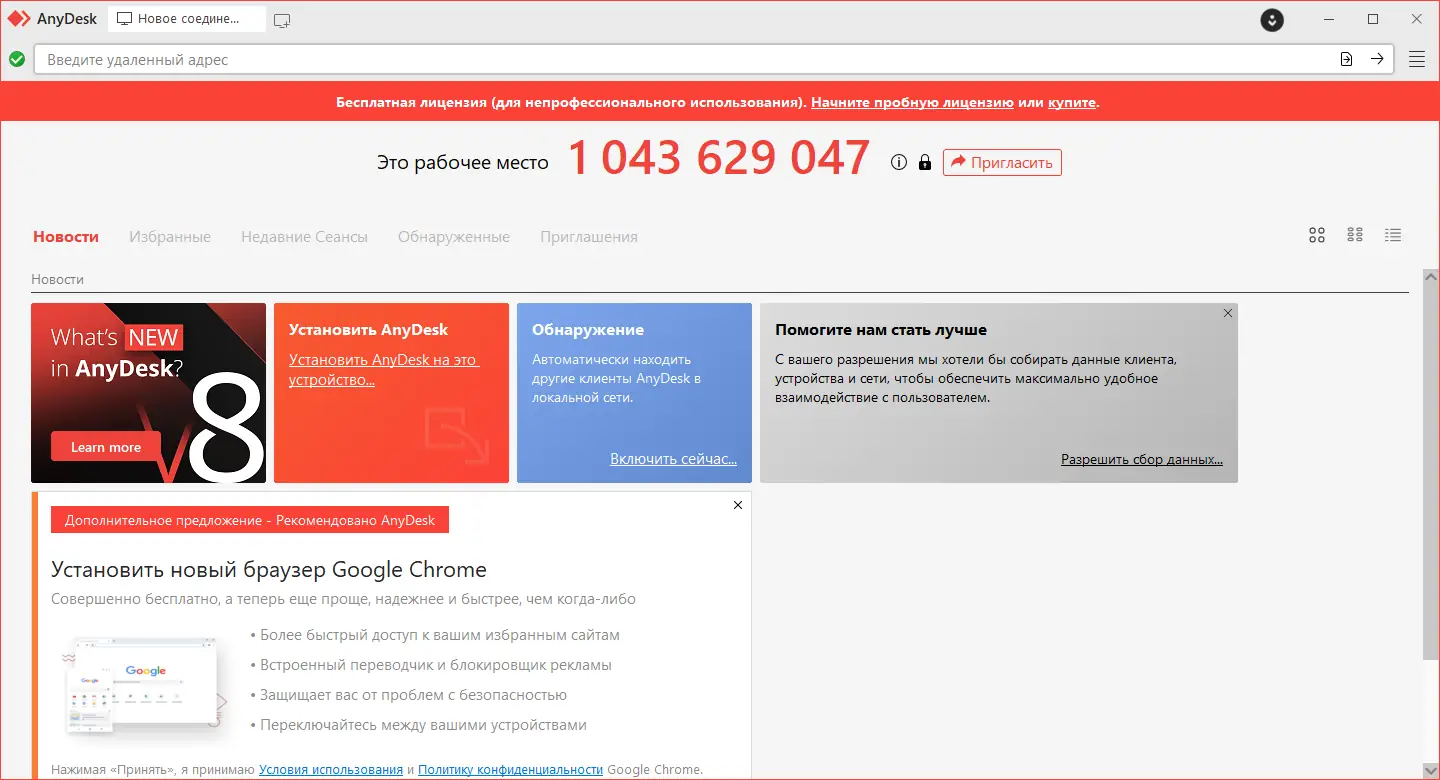The image size is (1440, 780).
Task: Click the green connection status checkmark
Action: pyautogui.click(x=17, y=59)
